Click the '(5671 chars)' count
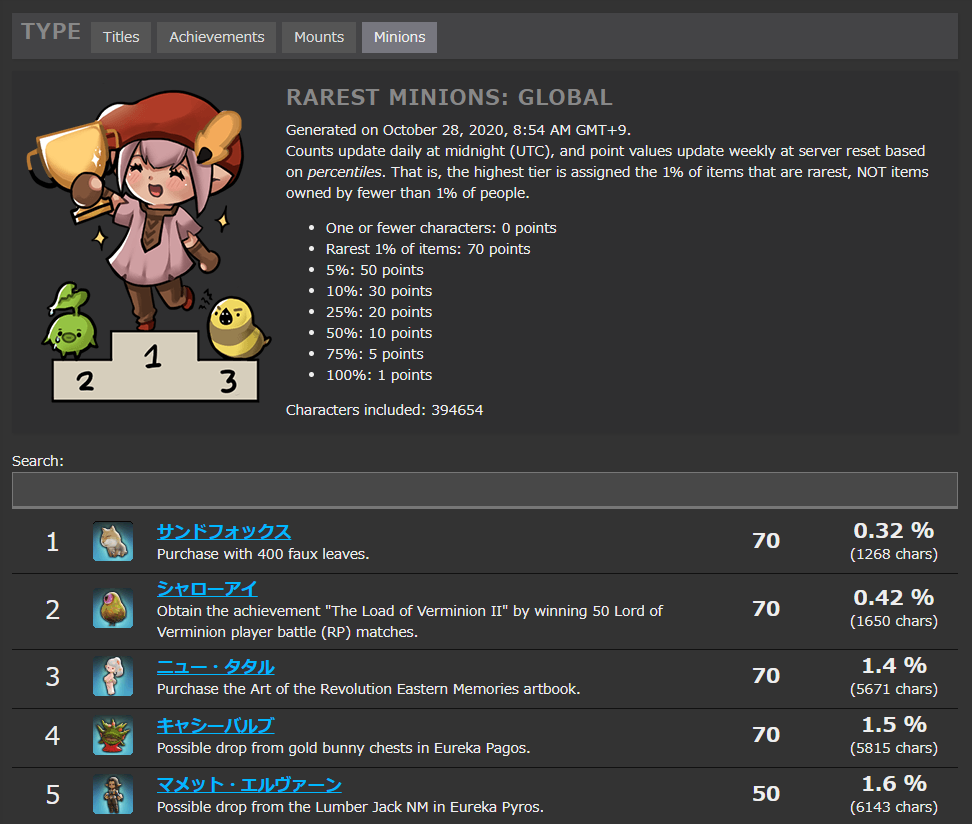The image size is (972, 824). [x=894, y=689]
